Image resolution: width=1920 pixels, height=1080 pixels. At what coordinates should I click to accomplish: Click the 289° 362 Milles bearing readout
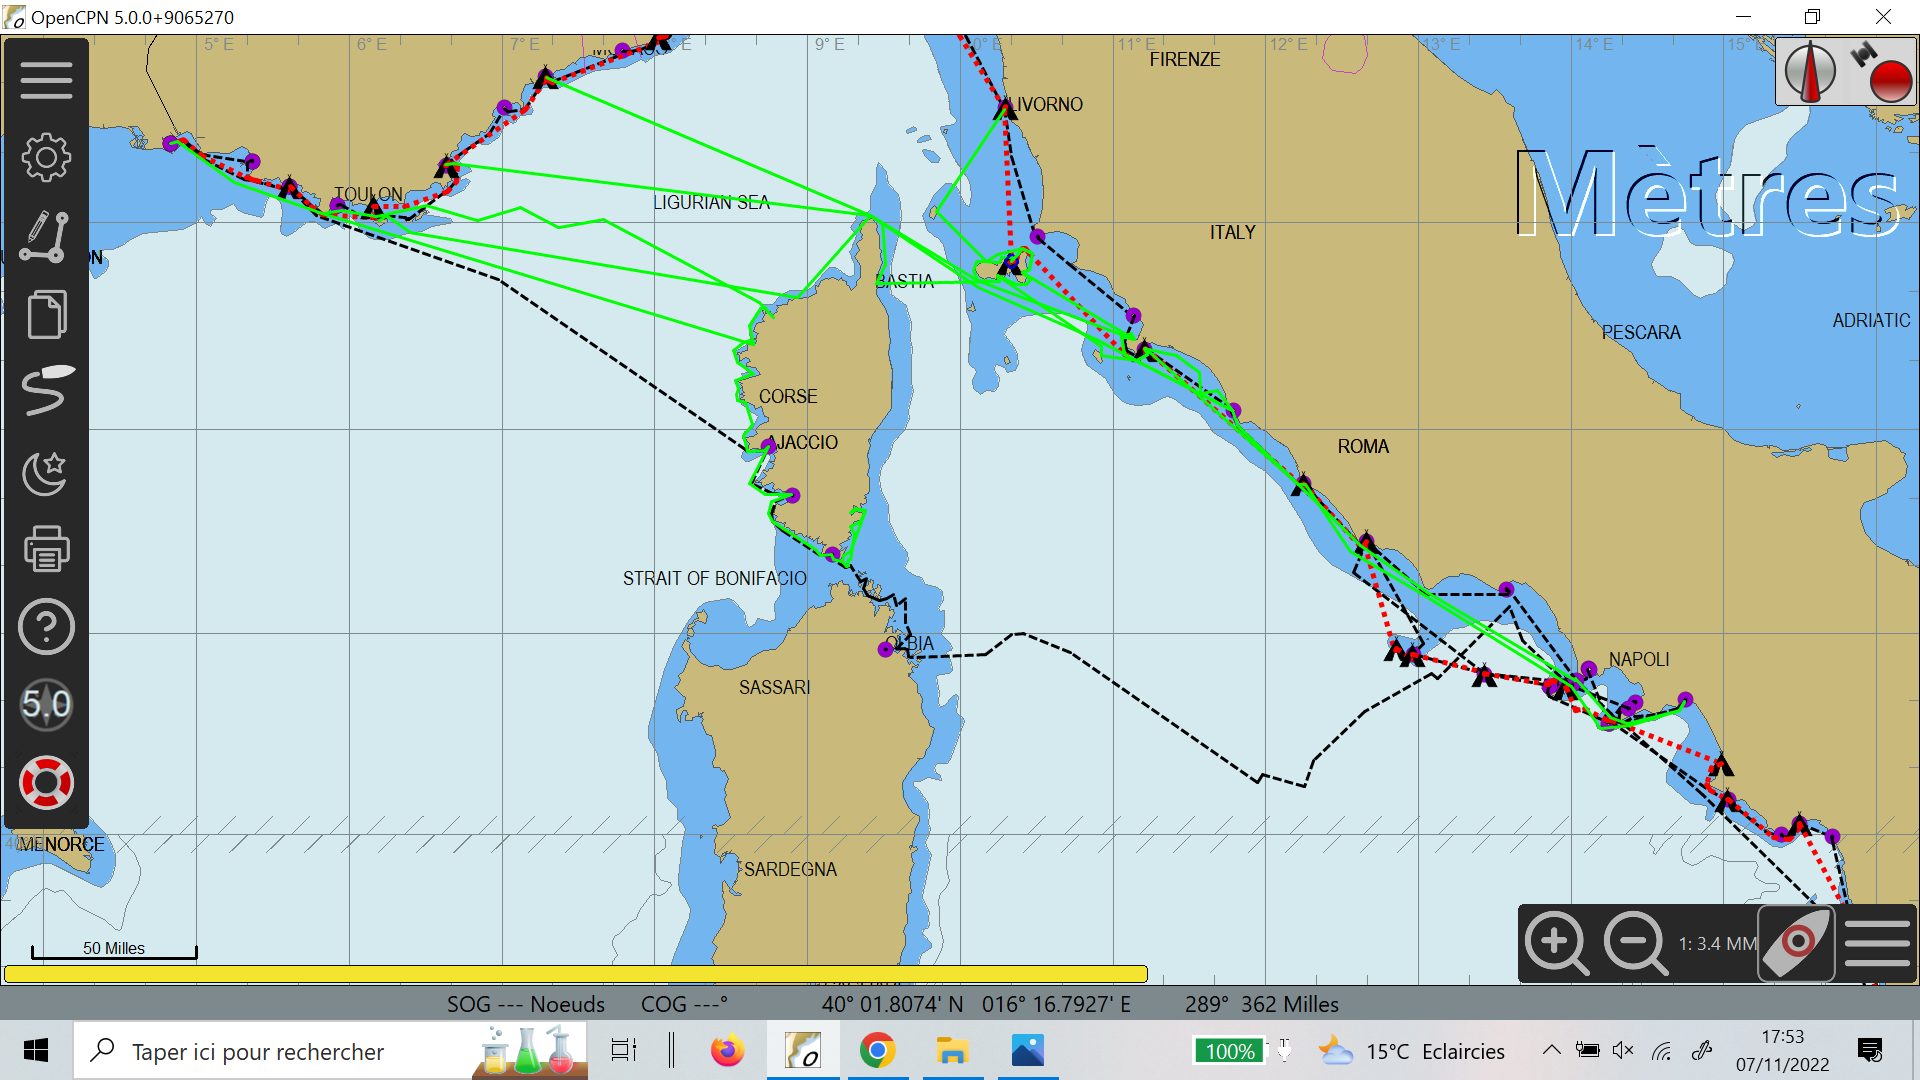(x=1262, y=1004)
